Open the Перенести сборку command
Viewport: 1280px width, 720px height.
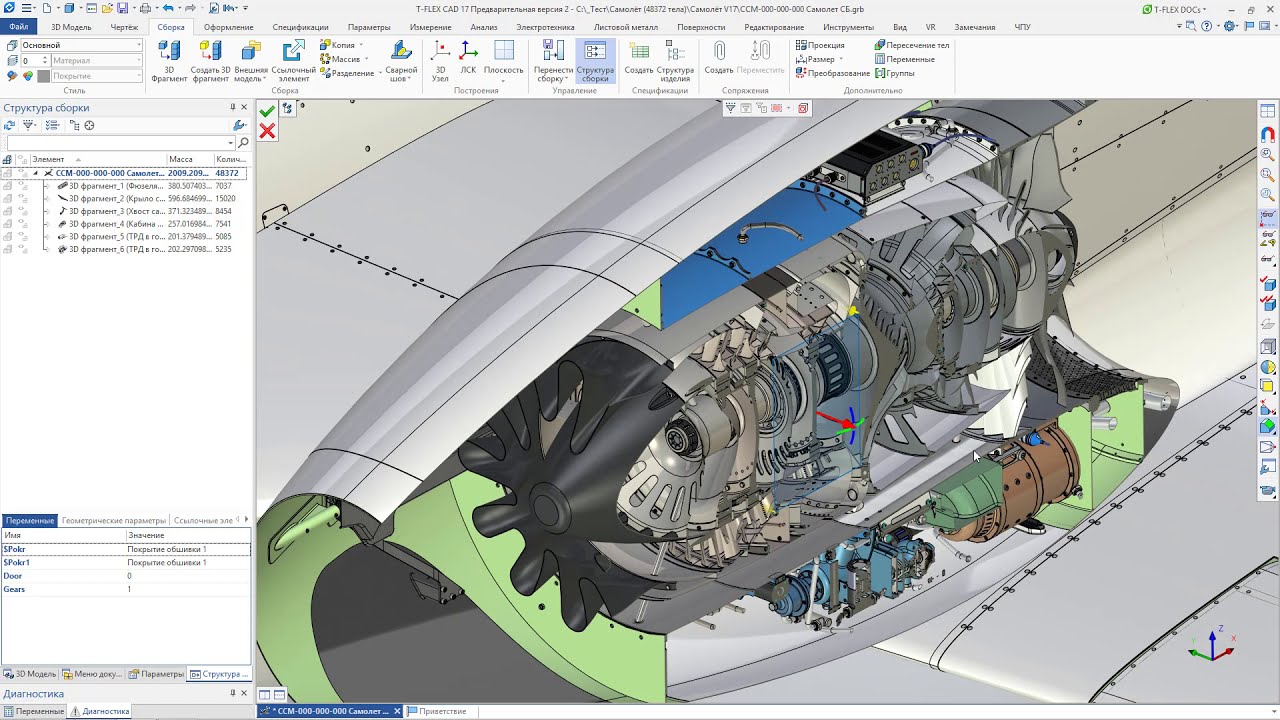point(553,61)
